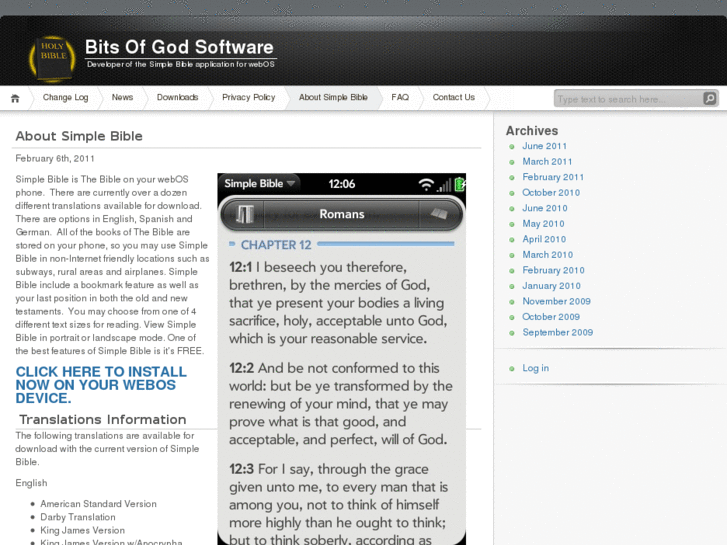The image size is (727, 545).
Task: Open the Privacy Policy page
Action: [x=249, y=97]
